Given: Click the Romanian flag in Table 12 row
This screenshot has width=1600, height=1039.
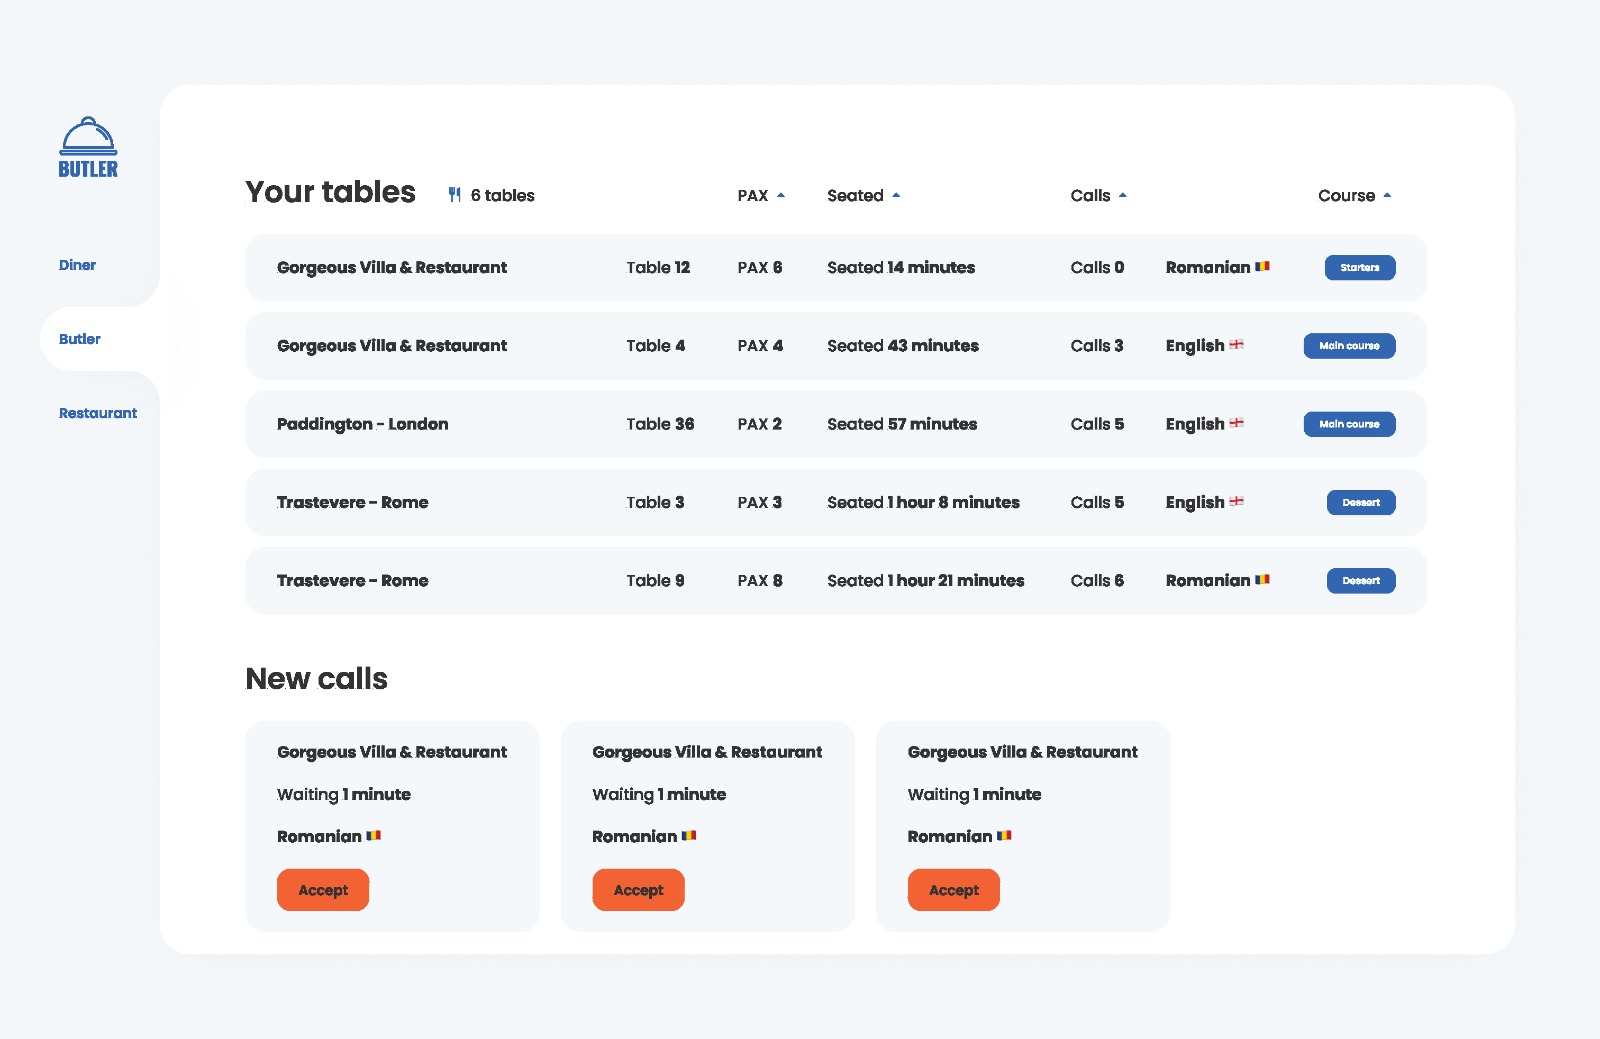Looking at the screenshot, I should tap(1262, 266).
